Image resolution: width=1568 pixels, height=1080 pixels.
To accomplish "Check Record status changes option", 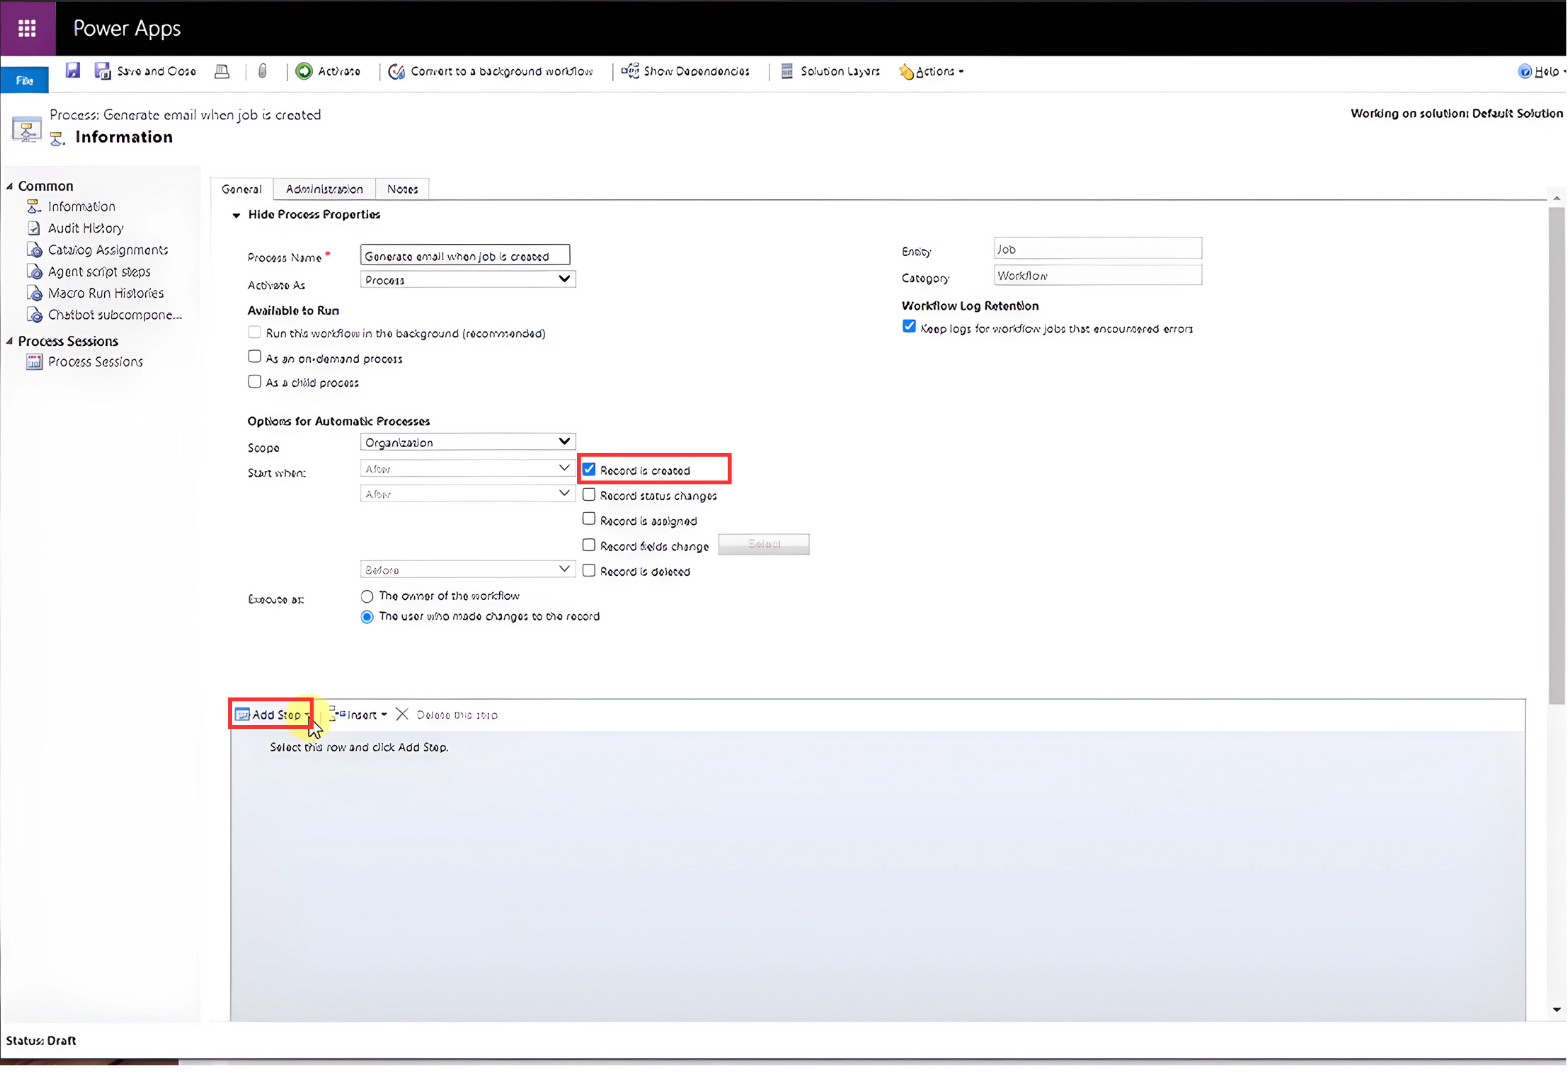I will point(589,494).
